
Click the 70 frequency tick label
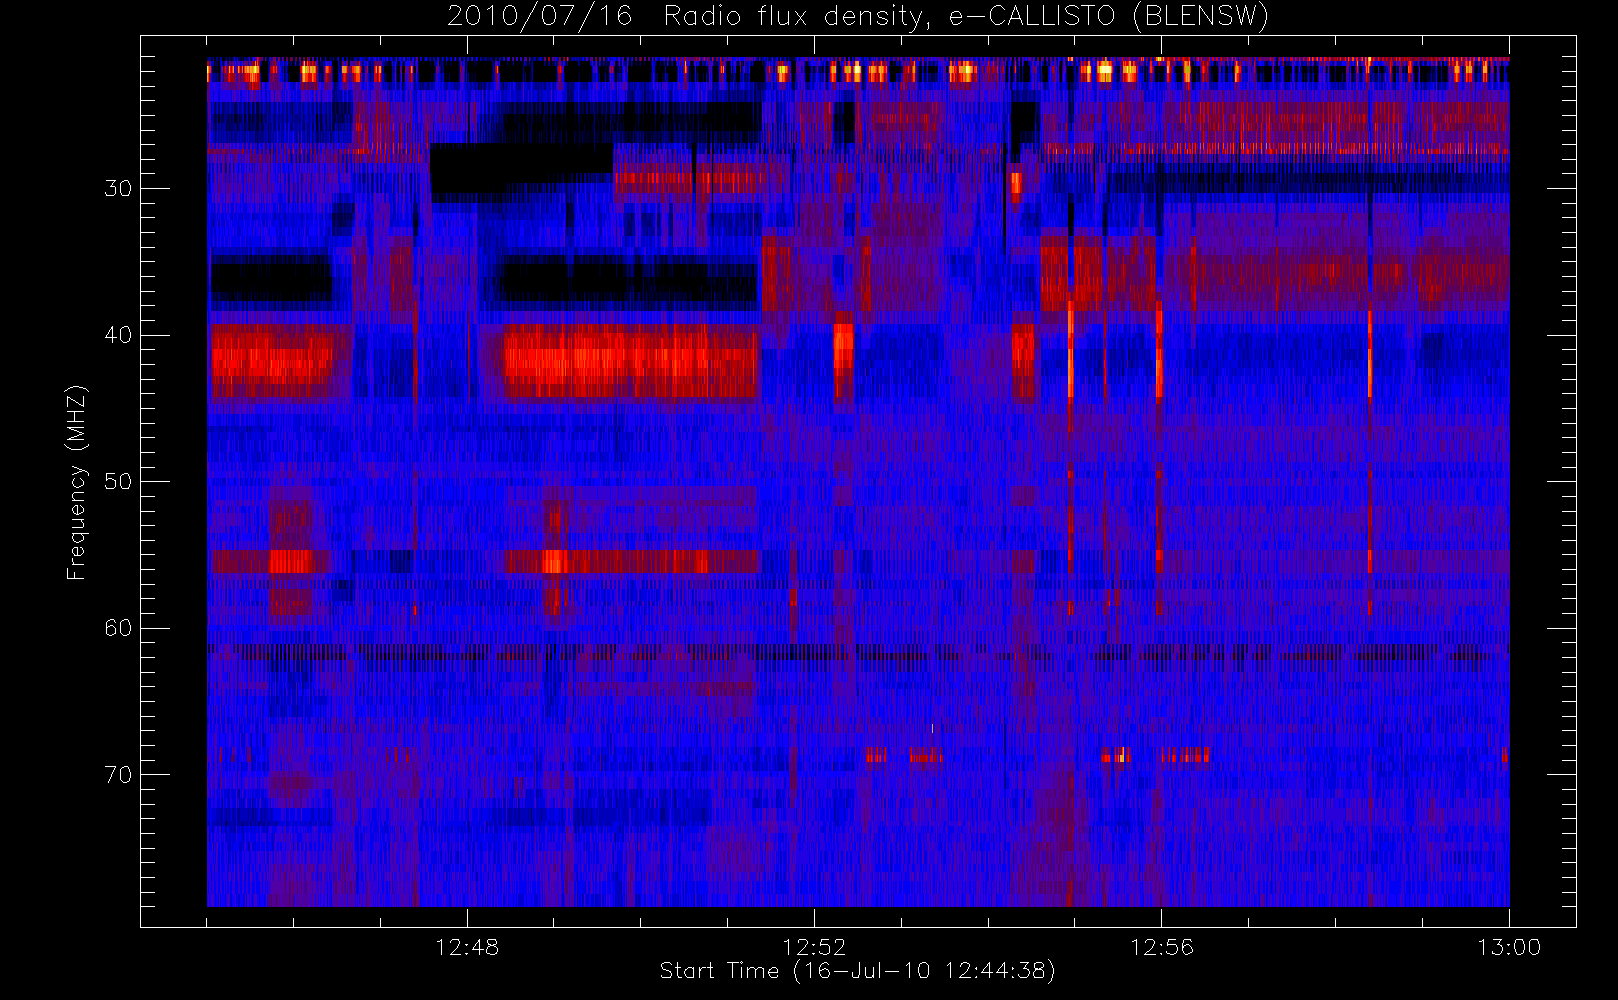[x=118, y=774]
